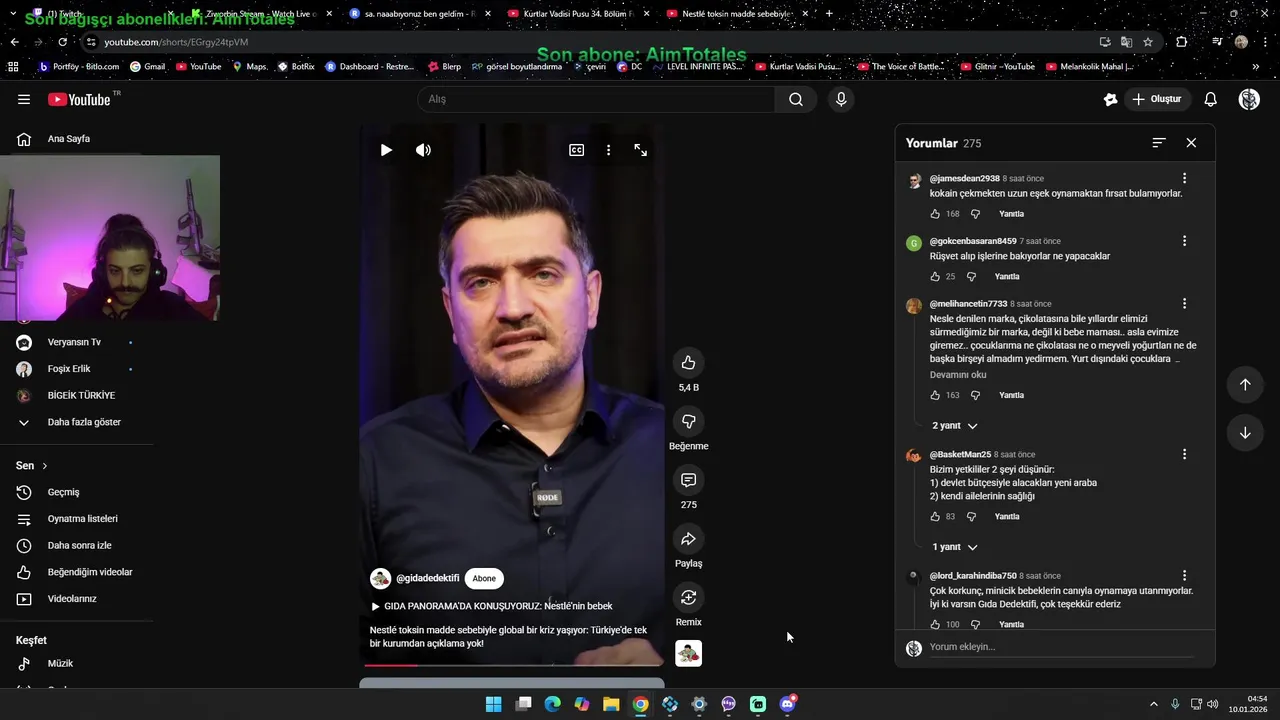Expand melihancetin7733's comment with Devamını oku
The height and width of the screenshot is (720, 1280).
point(958,375)
